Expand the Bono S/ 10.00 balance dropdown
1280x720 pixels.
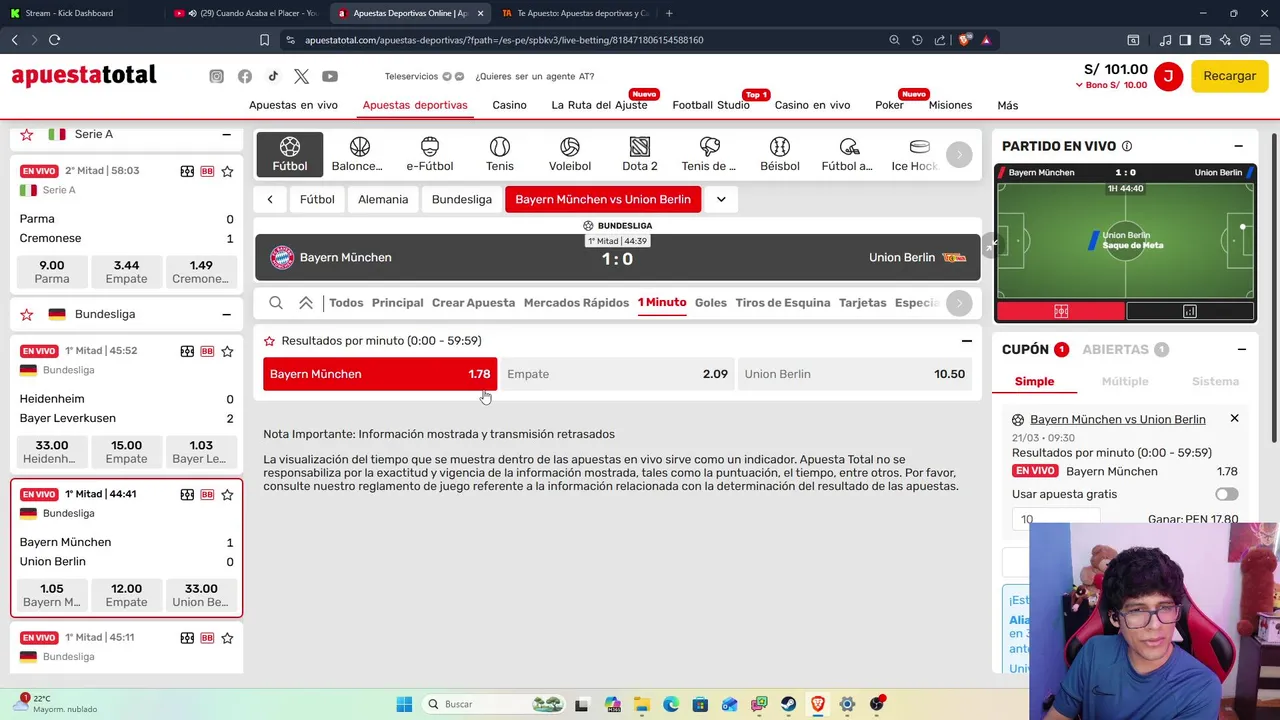pyautogui.click(x=1111, y=85)
